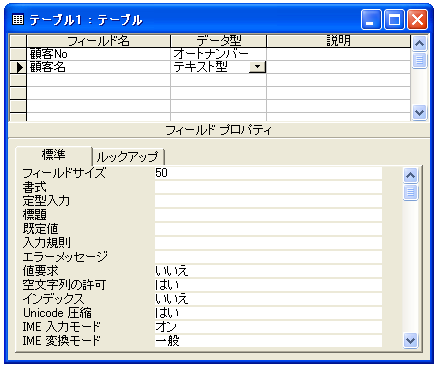Click the エラーメッセージ property field

tap(268, 257)
